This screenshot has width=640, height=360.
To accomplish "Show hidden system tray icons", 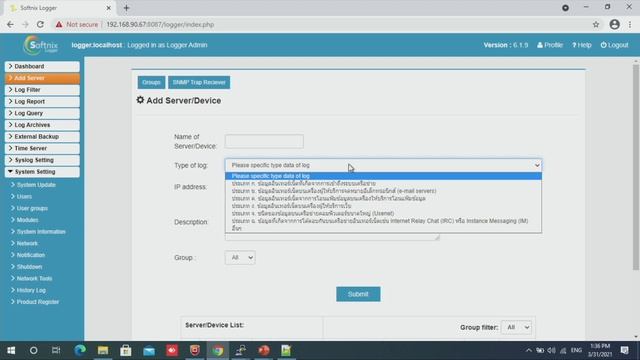I will 529,350.
